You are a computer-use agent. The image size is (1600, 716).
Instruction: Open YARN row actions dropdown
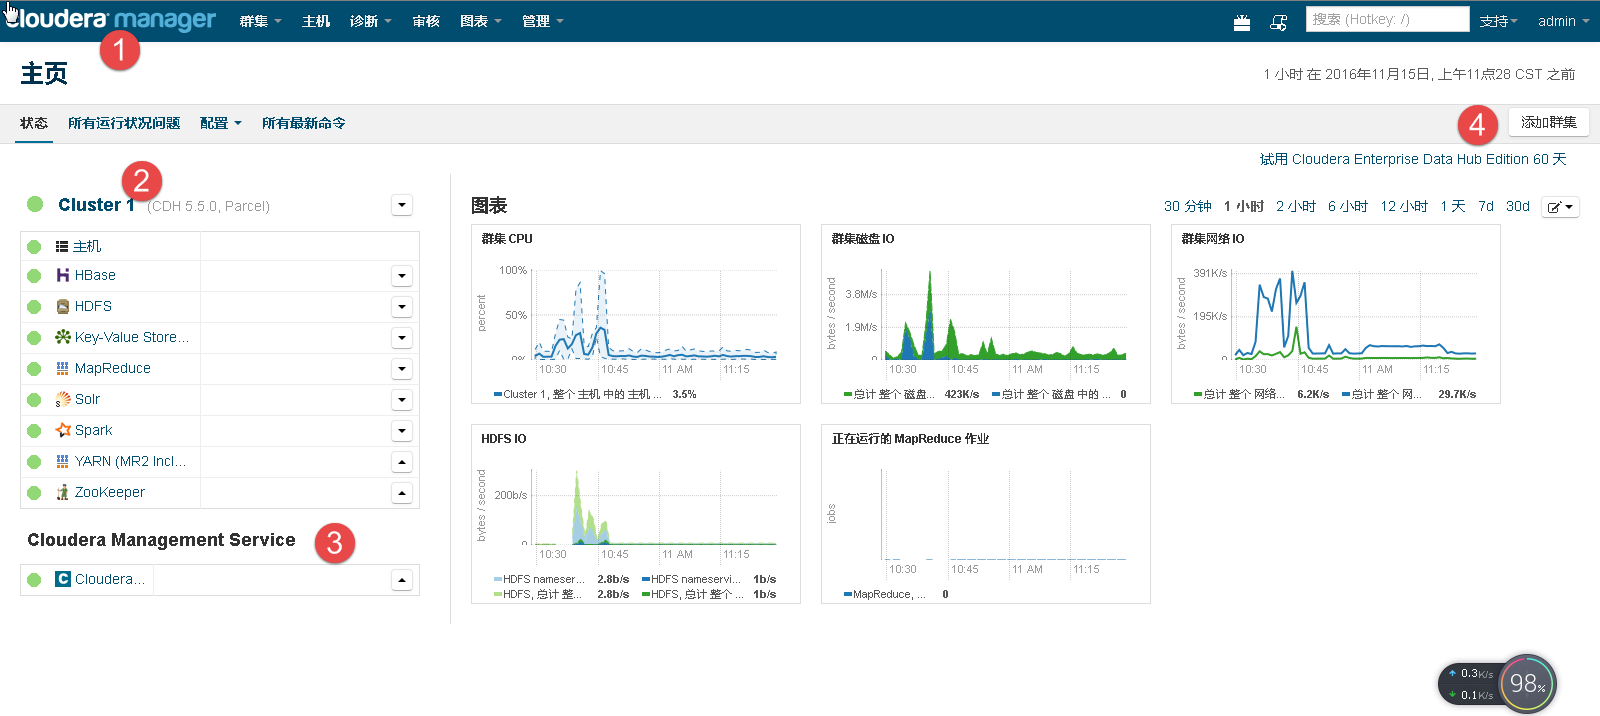click(x=402, y=462)
